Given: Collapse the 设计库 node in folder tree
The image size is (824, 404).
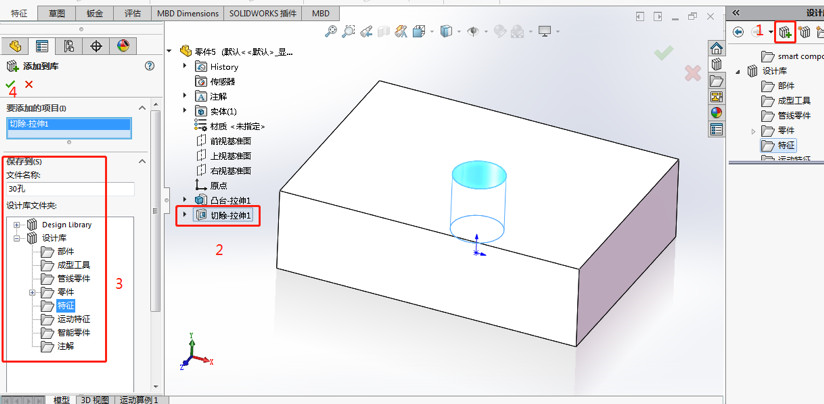Looking at the screenshot, I should (x=17, y=238).
